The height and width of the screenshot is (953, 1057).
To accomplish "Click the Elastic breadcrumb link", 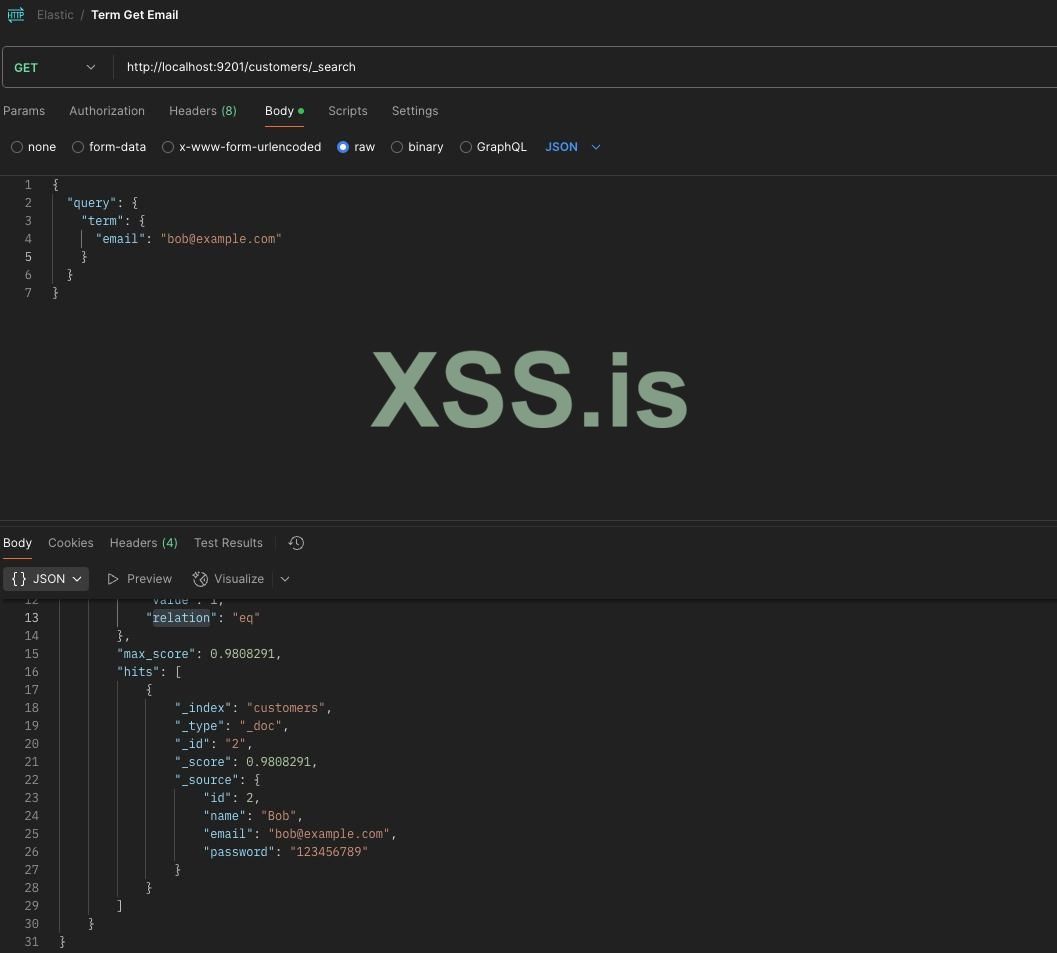I will point(55,15).
